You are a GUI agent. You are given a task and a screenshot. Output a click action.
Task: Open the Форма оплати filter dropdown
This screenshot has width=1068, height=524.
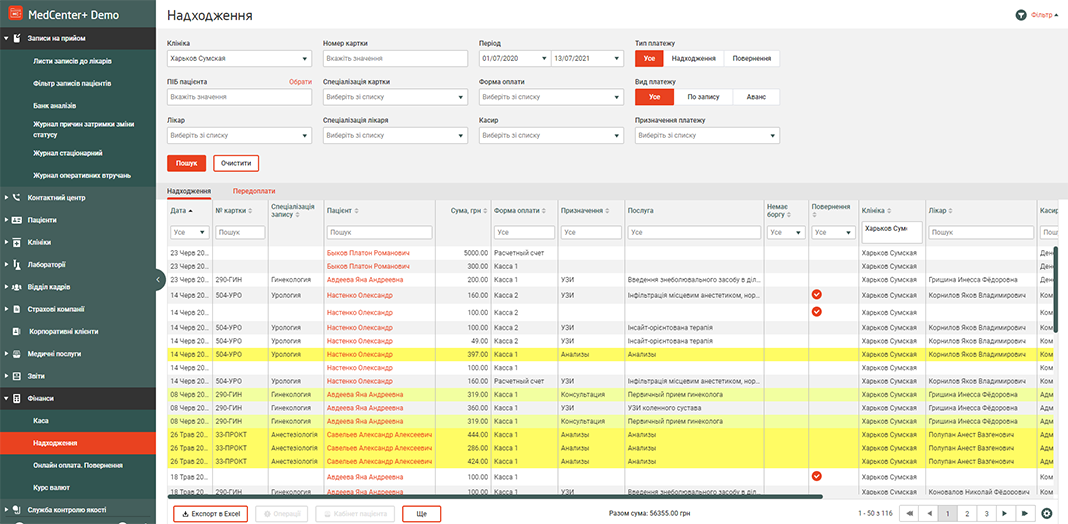click(x=551, y=97)
